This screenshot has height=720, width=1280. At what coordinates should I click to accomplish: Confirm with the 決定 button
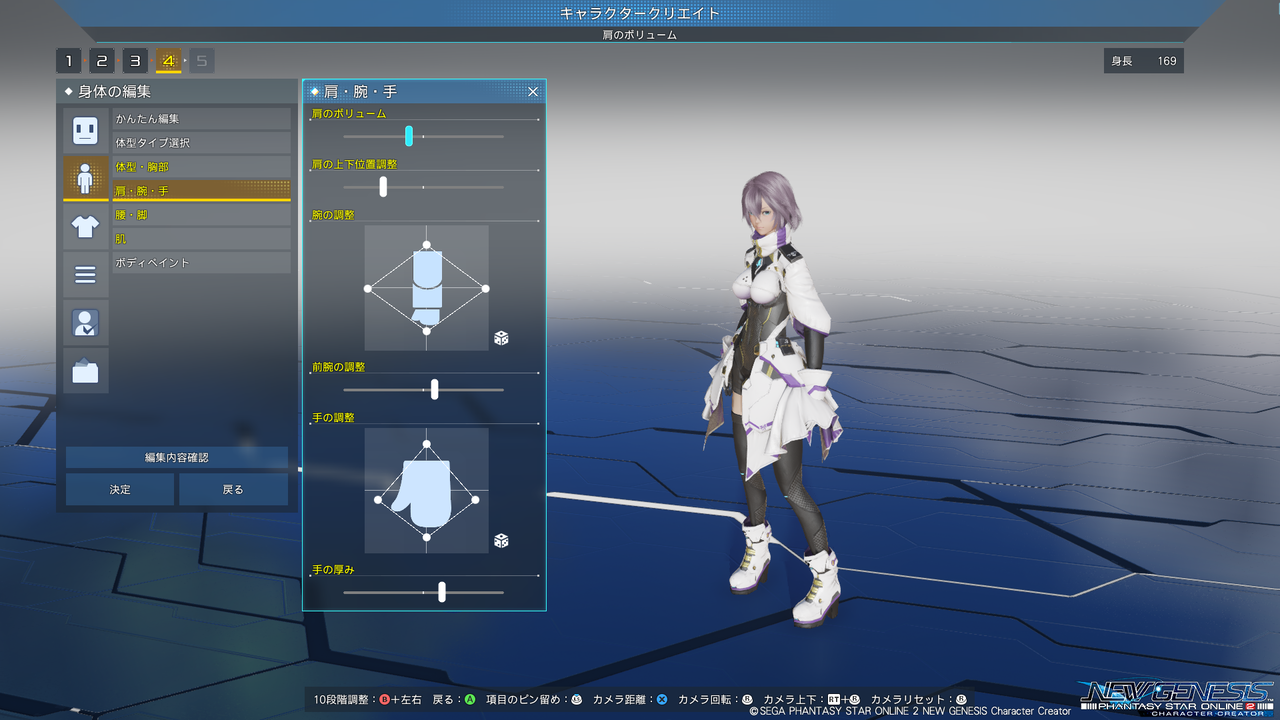pyautogui.click(x=121, y=489)
